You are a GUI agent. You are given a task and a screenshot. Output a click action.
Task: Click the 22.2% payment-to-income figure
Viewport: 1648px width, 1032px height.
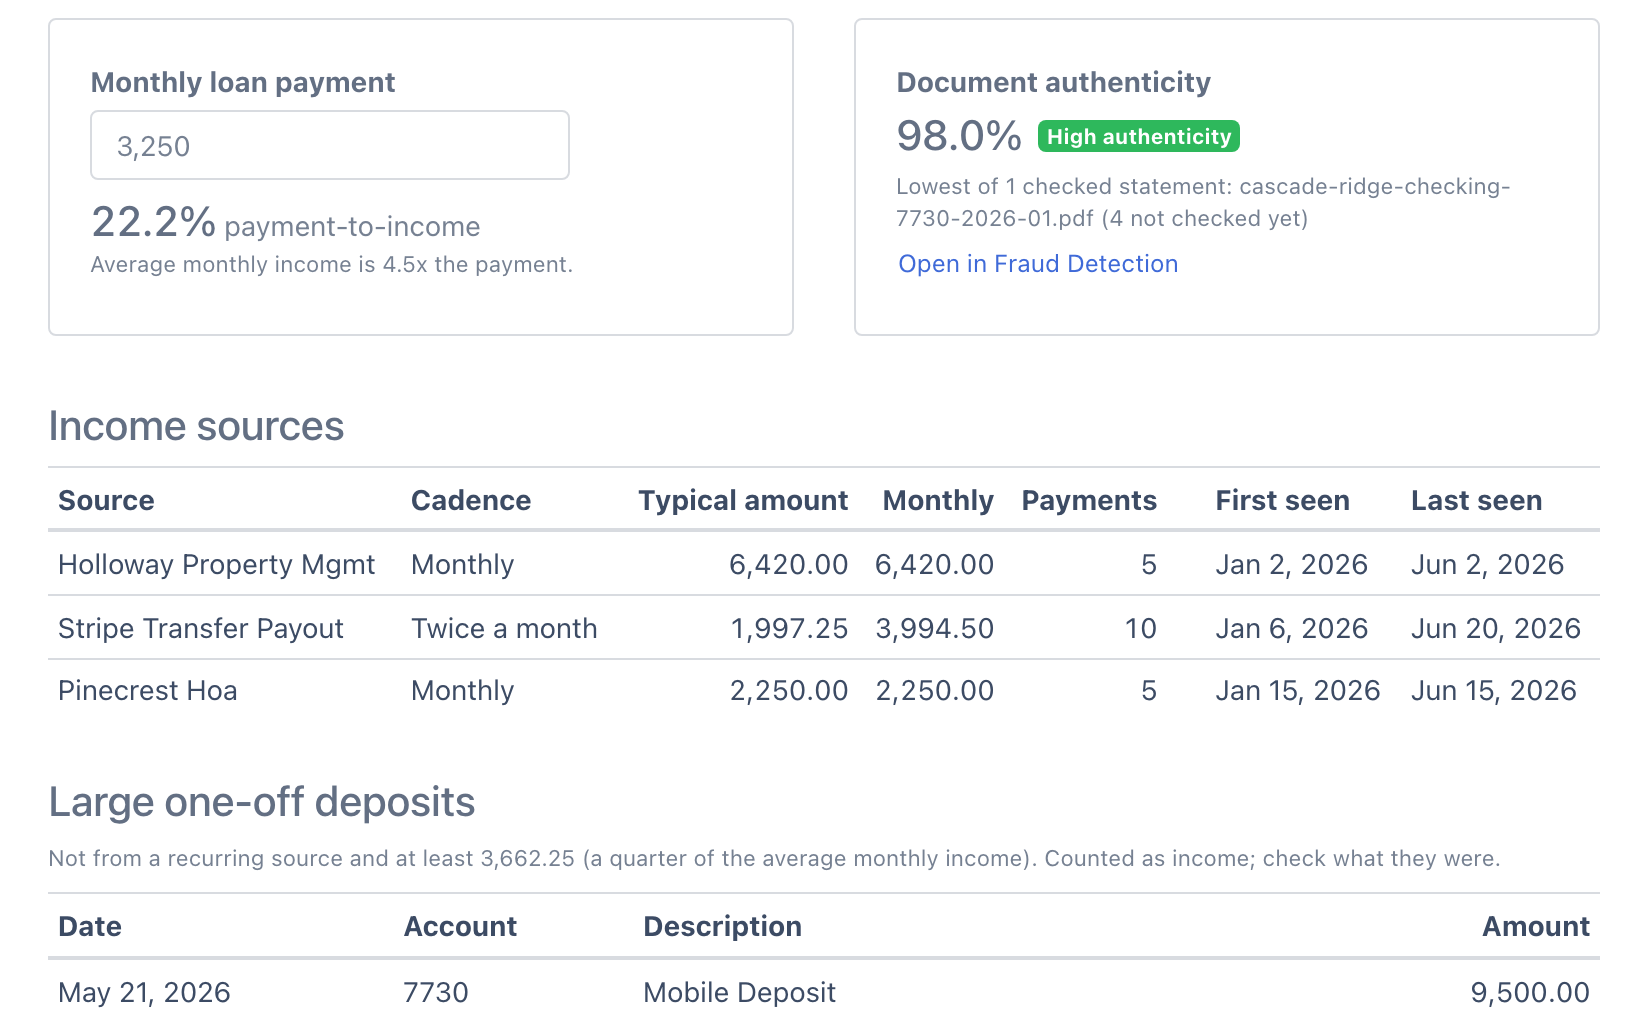pos(153,222)
